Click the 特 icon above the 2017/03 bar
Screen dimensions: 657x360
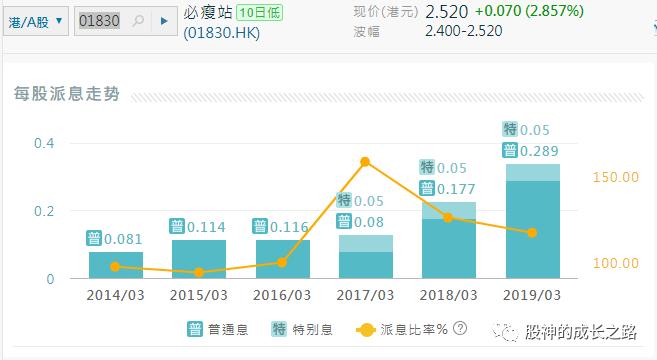344,200
